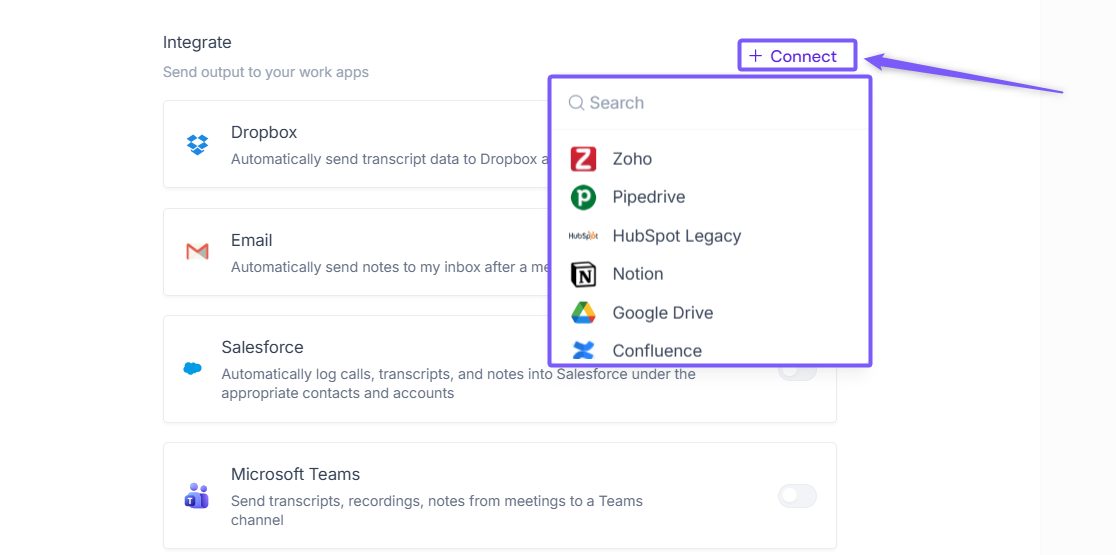Click the HubSpot logo icon
The height and width of the screenshot is (555, 1116).
(x=583, y=236)
